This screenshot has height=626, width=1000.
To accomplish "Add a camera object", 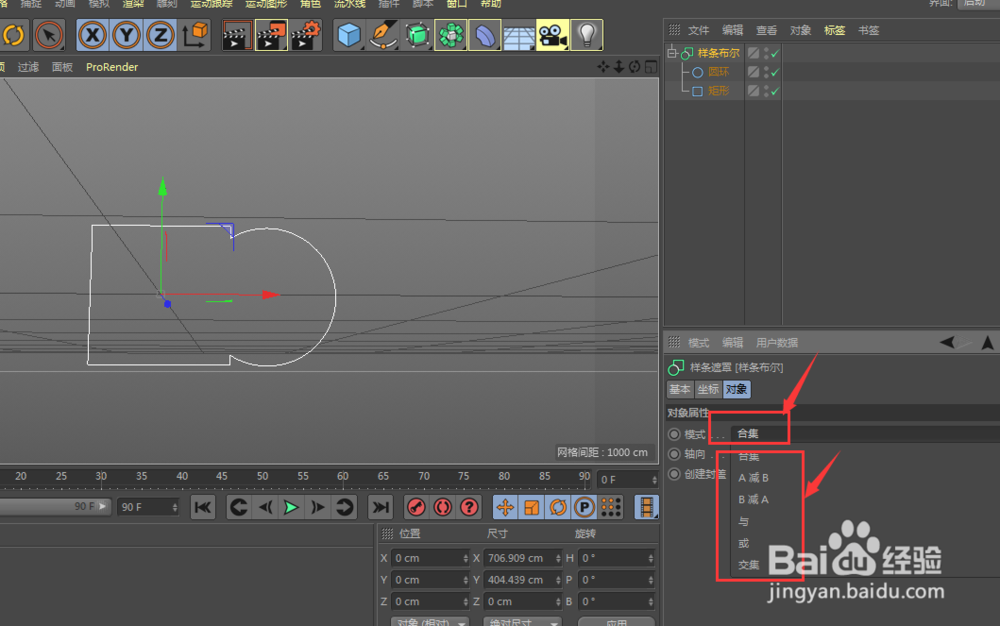I will tap(552, 36).
